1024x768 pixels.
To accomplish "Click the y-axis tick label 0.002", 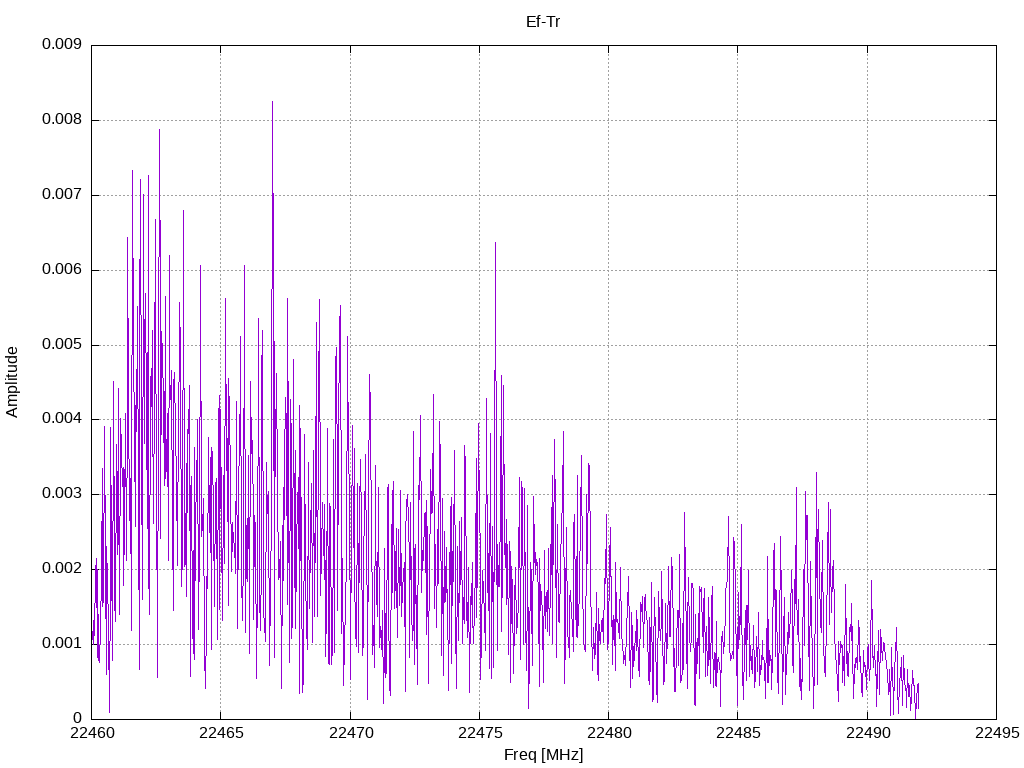I will 62,569.
